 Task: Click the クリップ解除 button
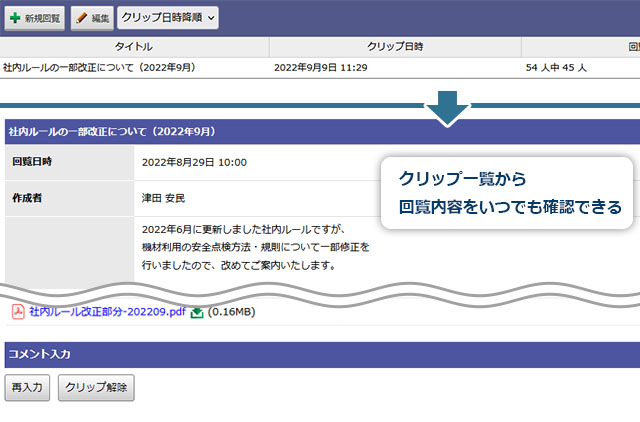coord(96,387)
